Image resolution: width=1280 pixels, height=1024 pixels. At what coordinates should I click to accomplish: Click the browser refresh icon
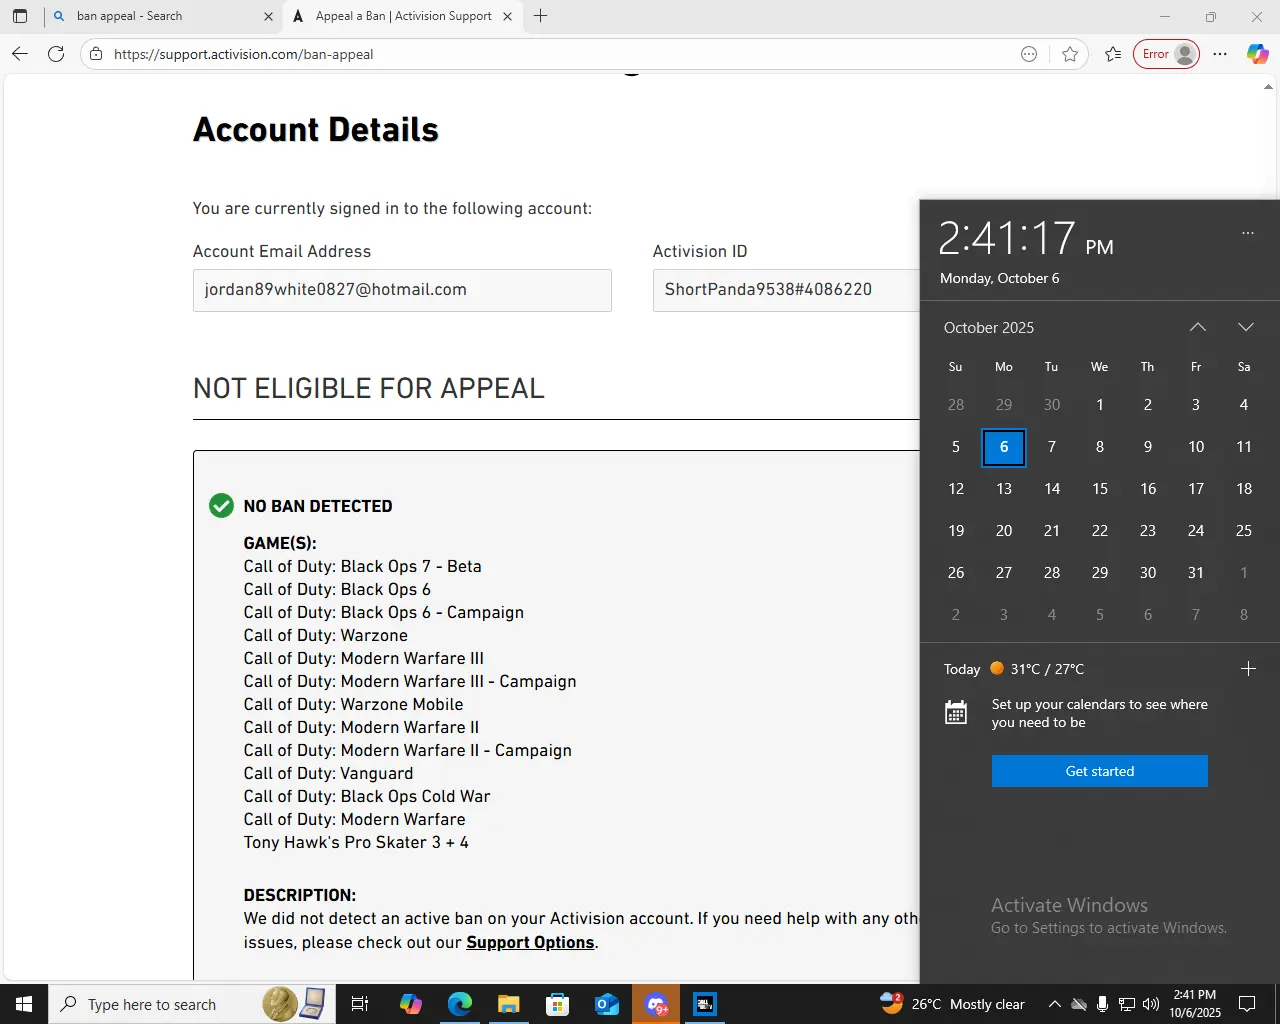(x=56, y=54)
